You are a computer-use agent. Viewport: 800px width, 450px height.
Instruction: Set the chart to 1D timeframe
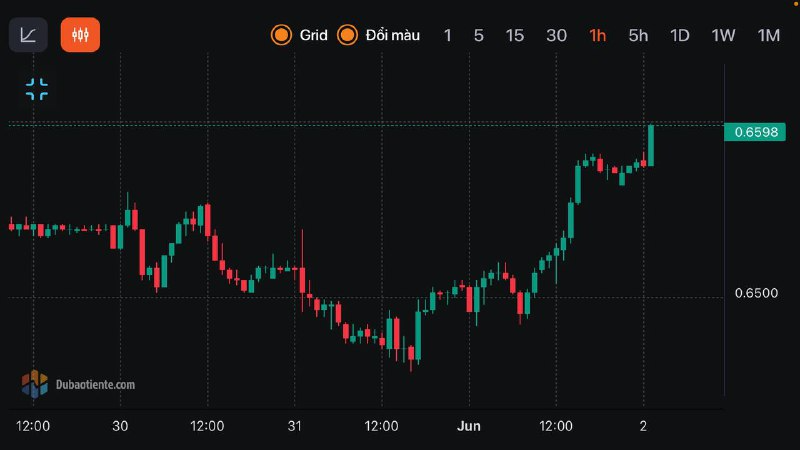(680, 35)
